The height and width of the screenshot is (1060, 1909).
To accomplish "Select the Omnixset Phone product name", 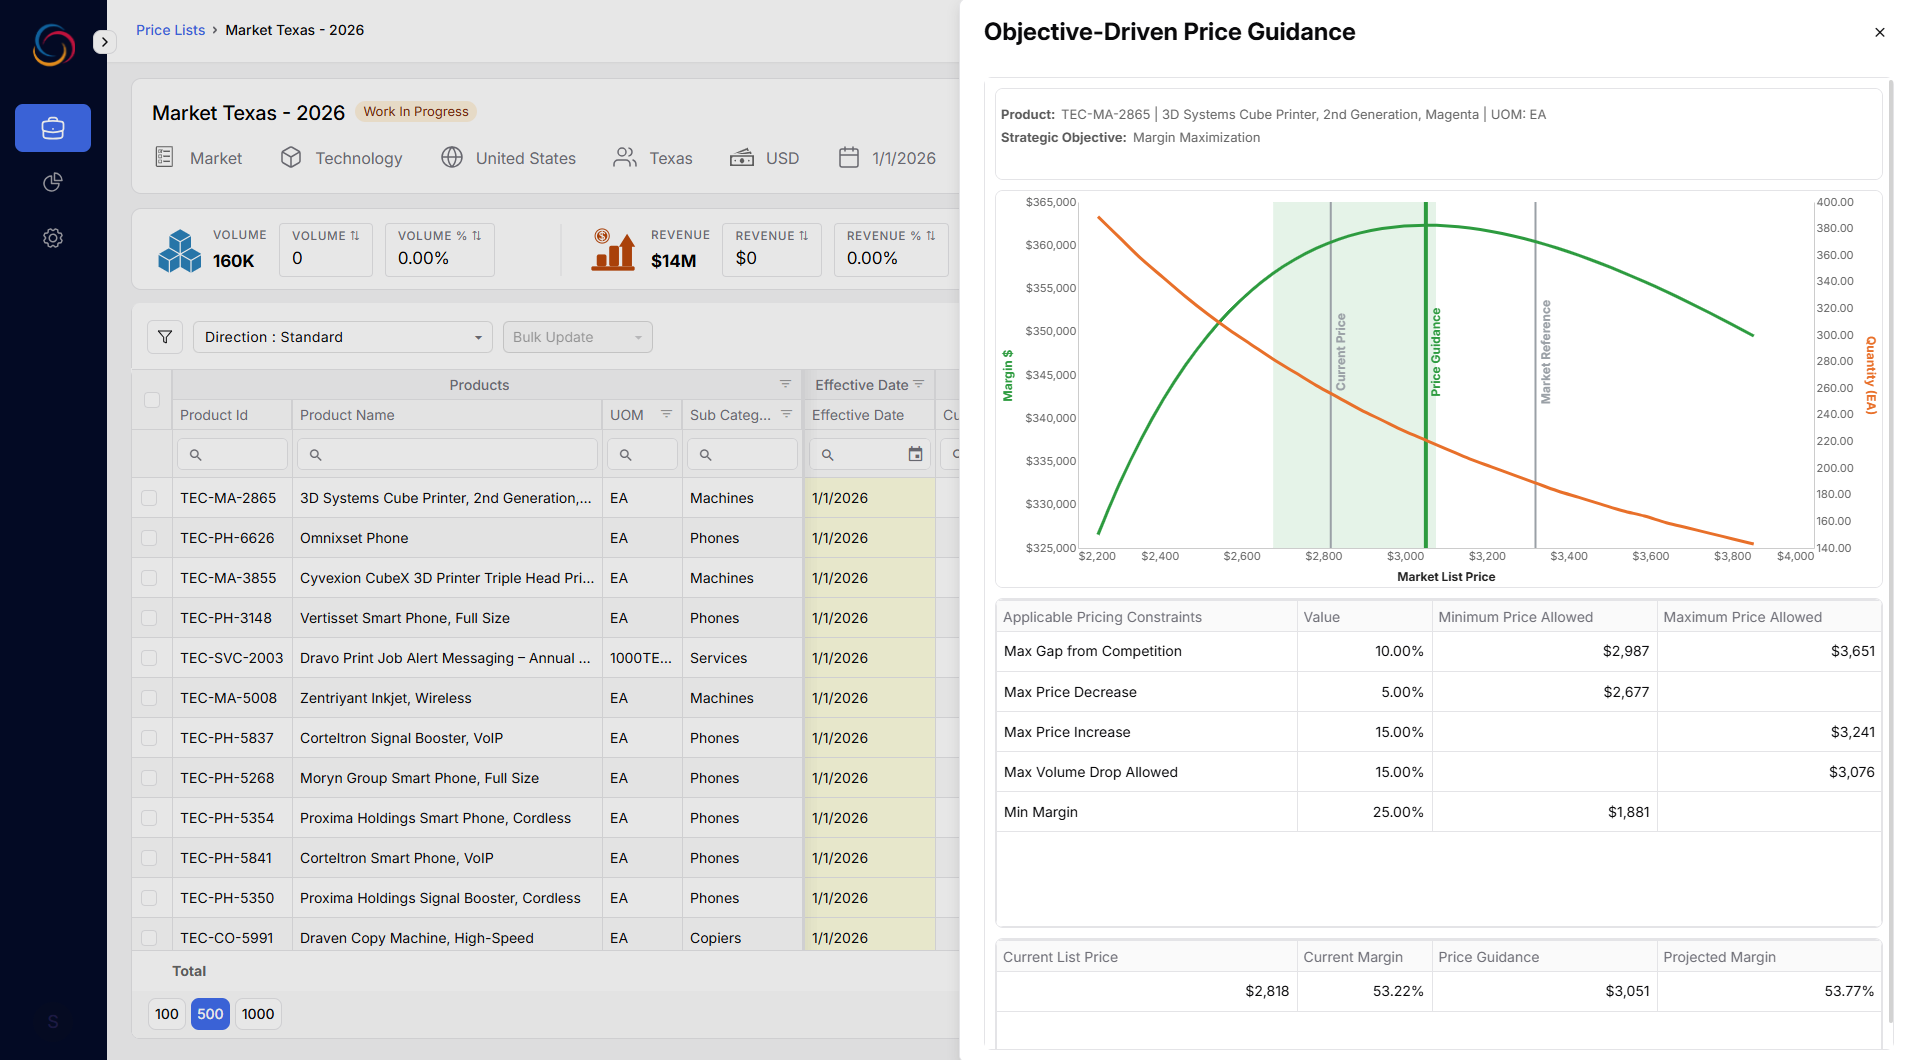I will pos(354,538).
